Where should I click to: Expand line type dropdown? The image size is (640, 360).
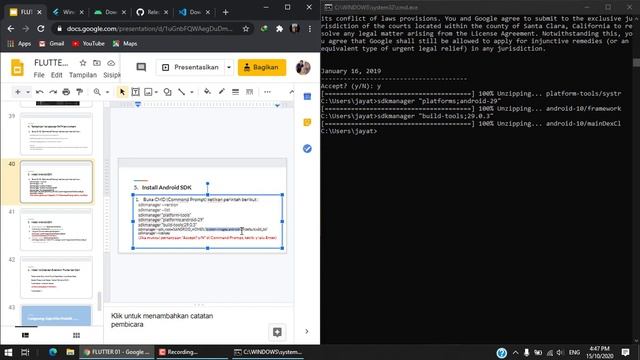[x=191, y=92]
